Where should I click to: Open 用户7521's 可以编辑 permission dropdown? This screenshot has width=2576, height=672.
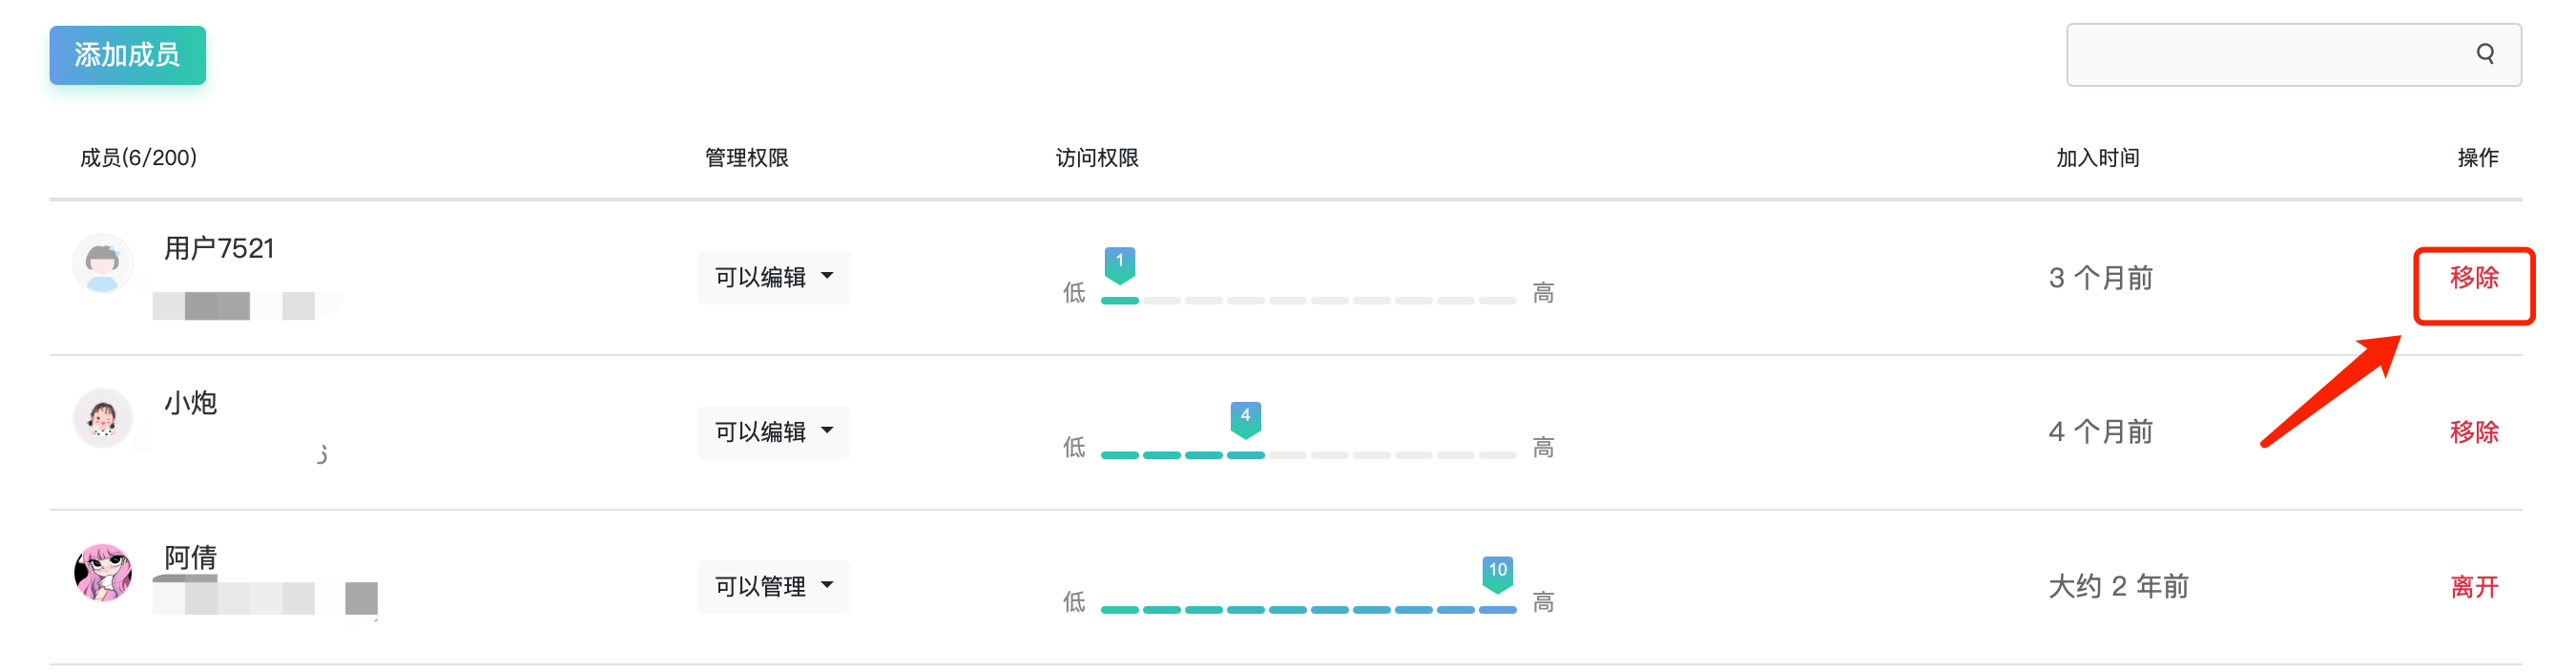[x=773, y=277]
